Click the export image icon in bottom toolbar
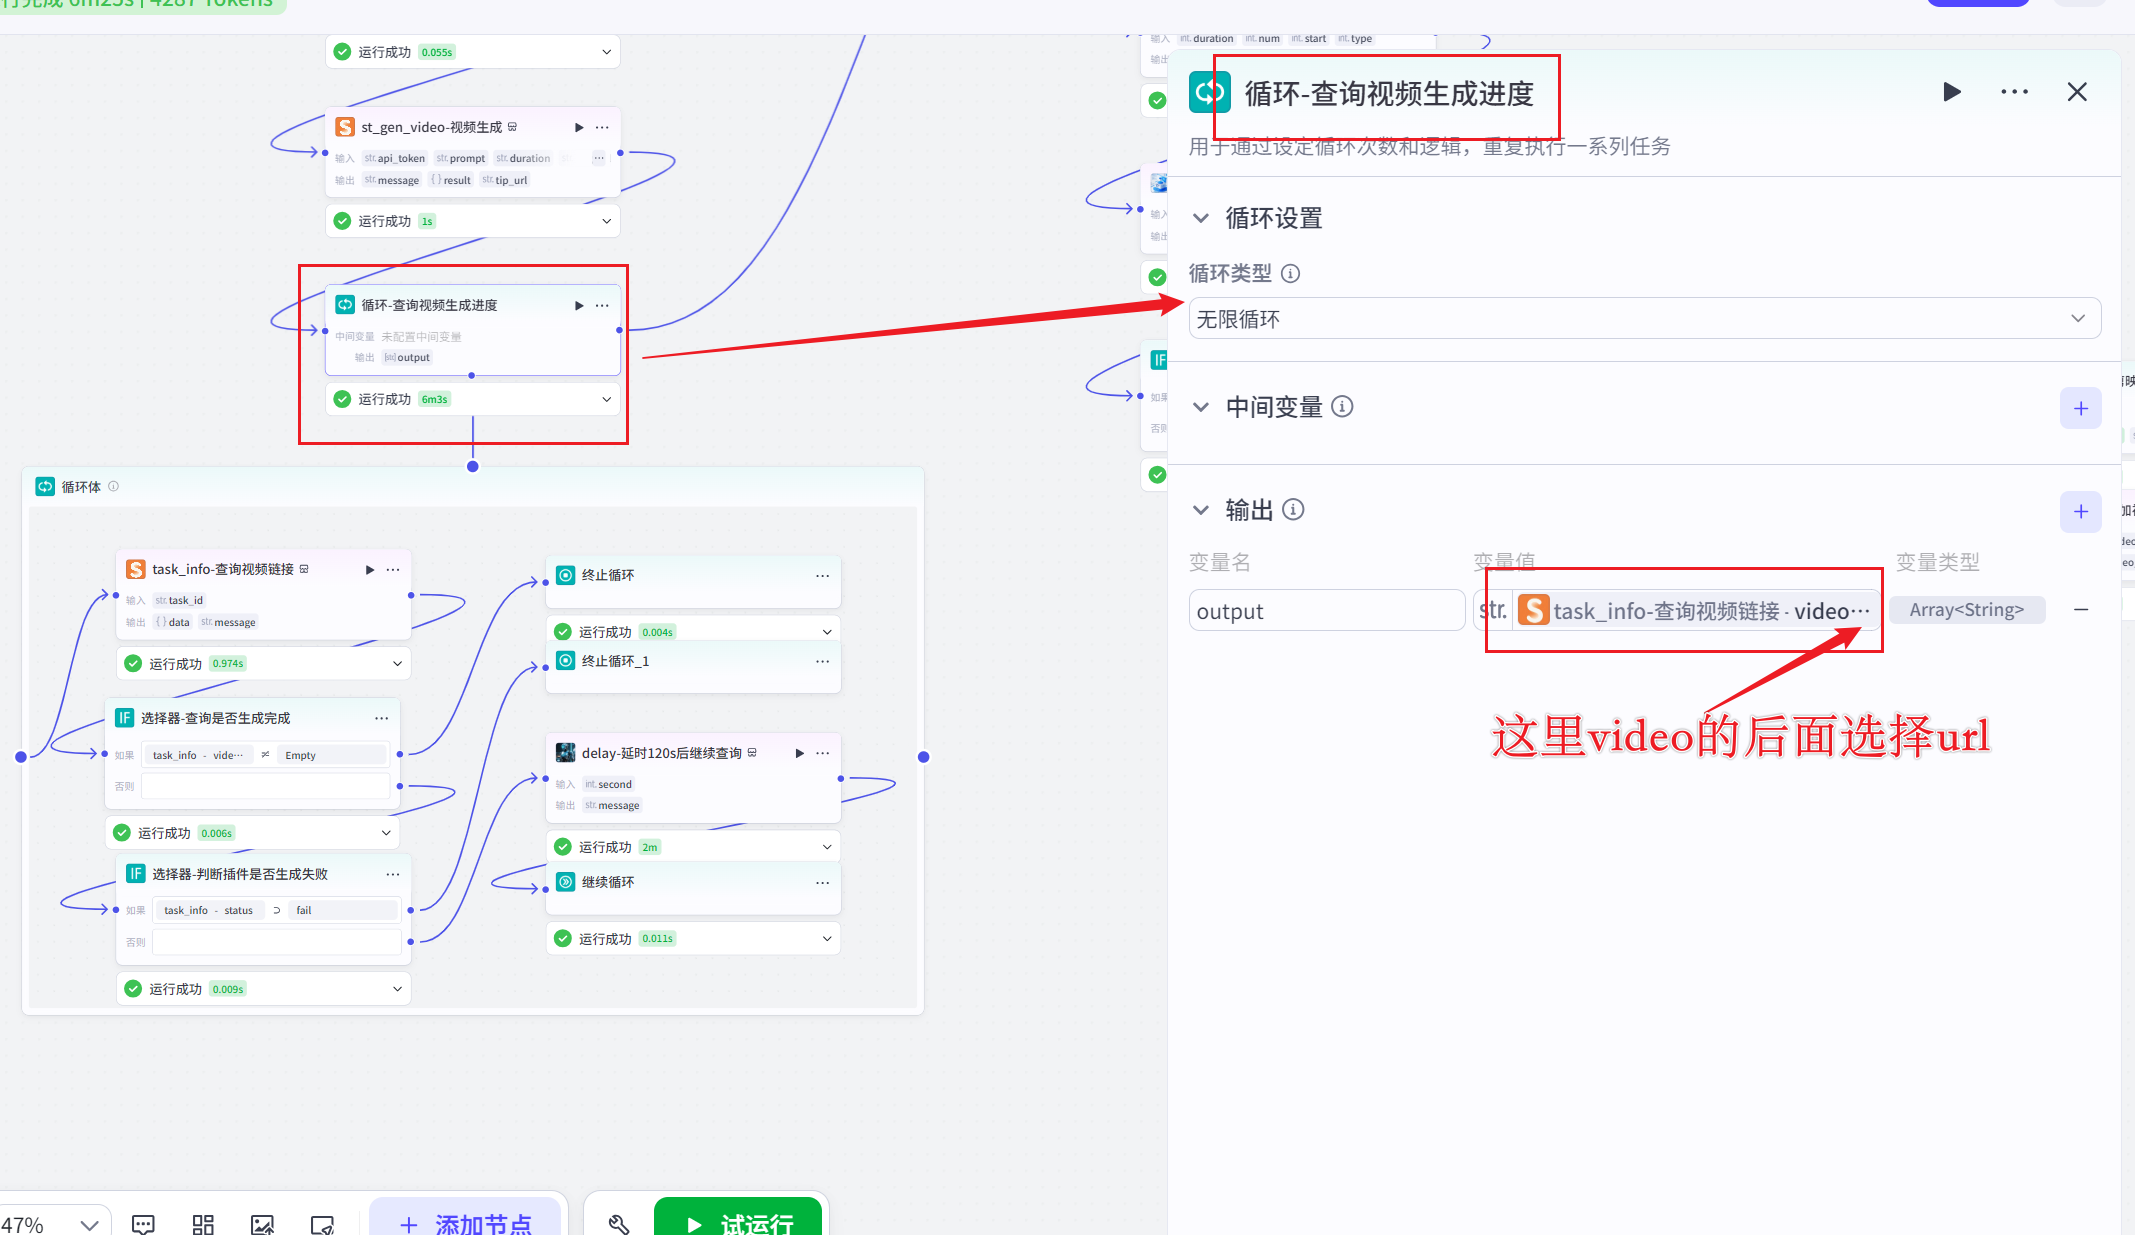Viewport: 2135px width, 1235px height. [262, 1222]
